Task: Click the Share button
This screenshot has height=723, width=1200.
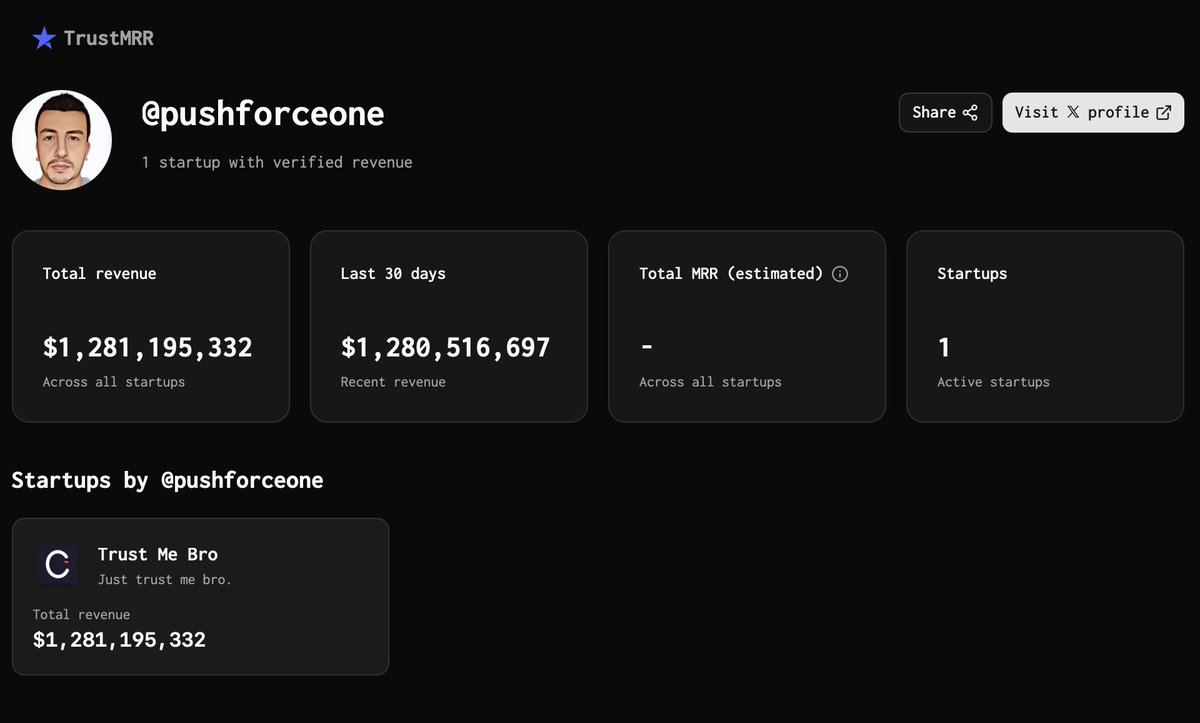Action: (945, 113)
